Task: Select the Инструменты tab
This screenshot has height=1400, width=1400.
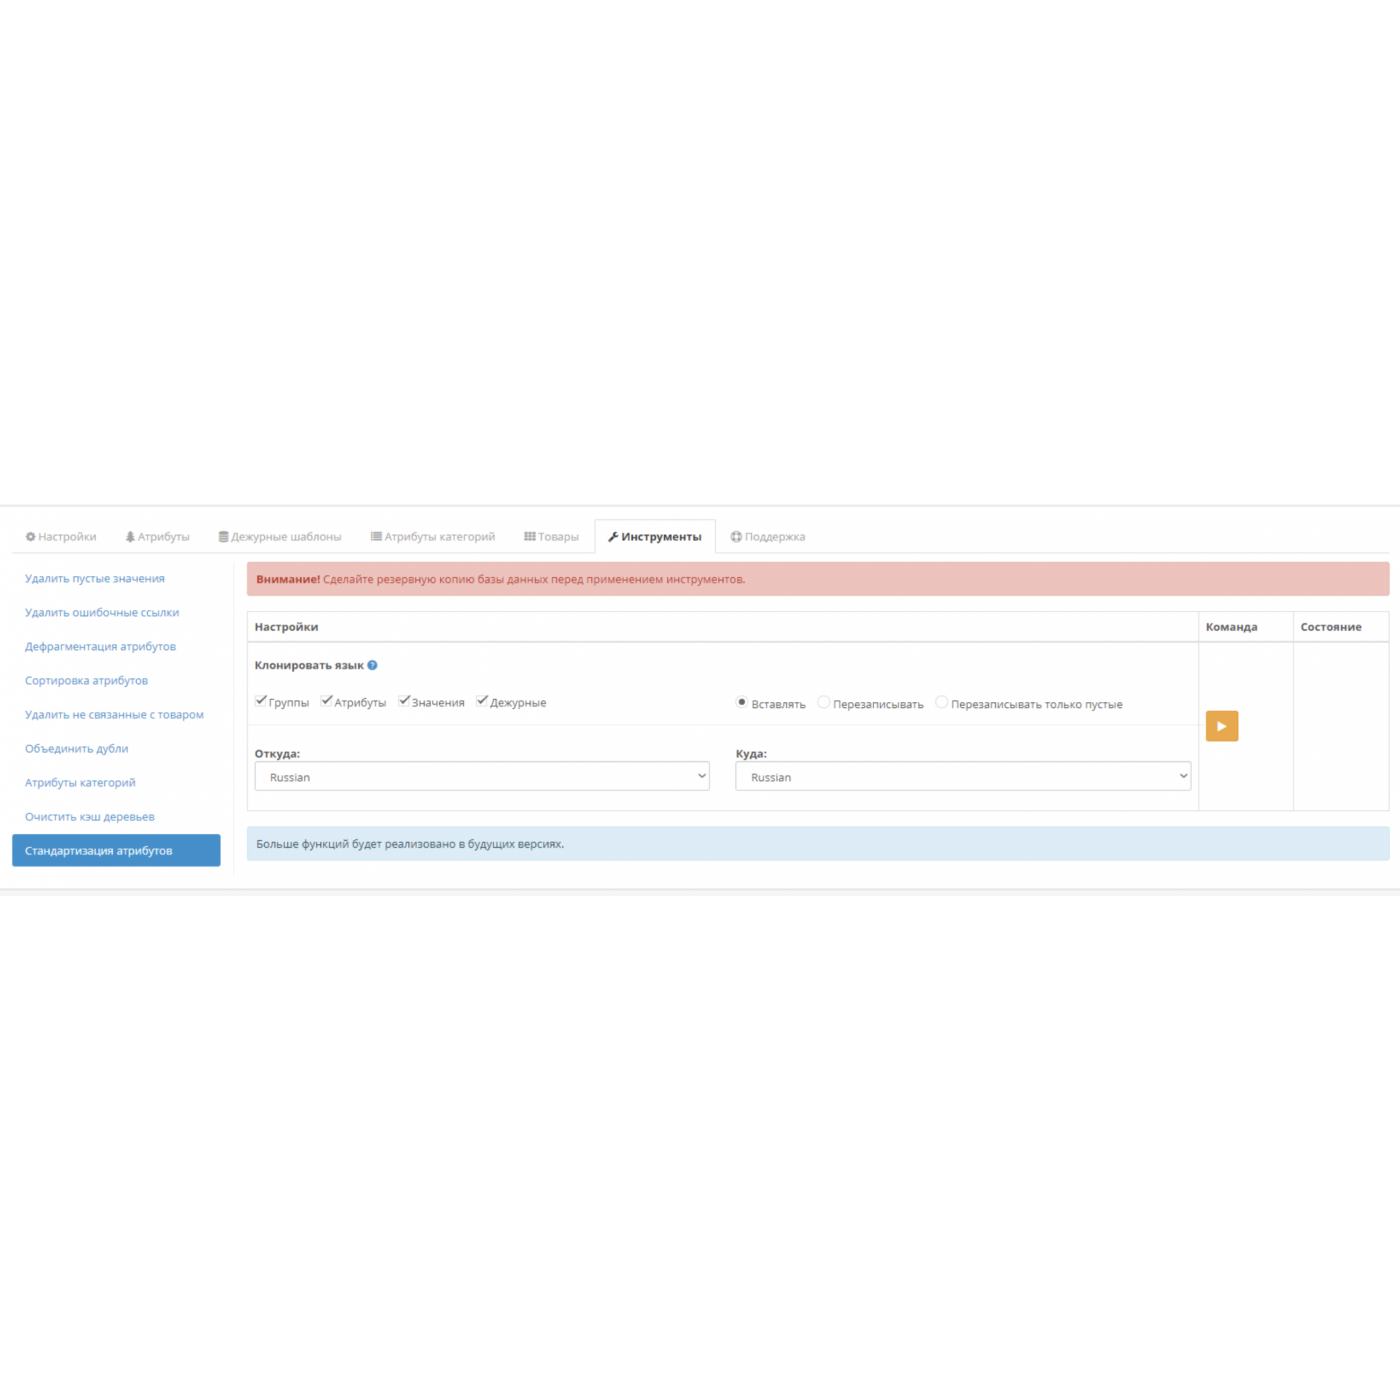Action: click(655, 537)
